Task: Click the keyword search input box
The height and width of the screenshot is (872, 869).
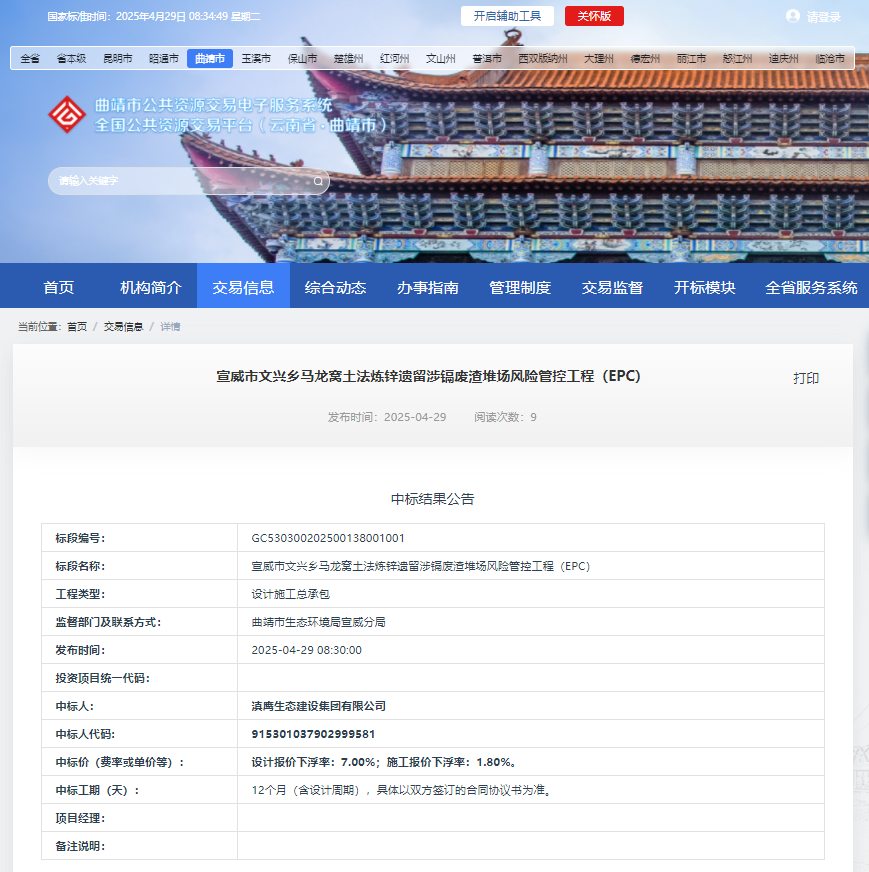Action: click(x=180, y=181)
